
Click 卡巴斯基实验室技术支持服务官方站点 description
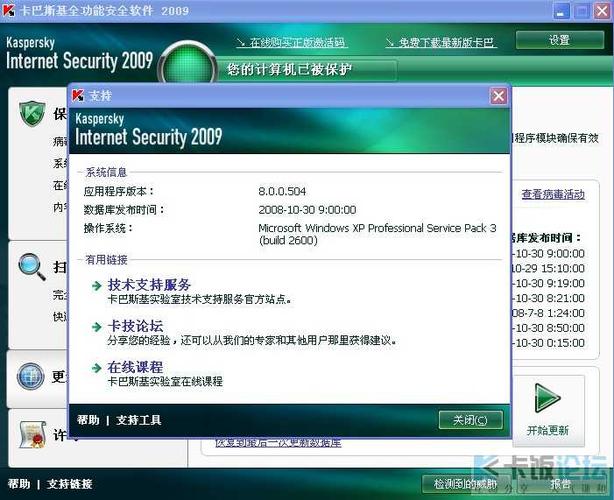199,300
